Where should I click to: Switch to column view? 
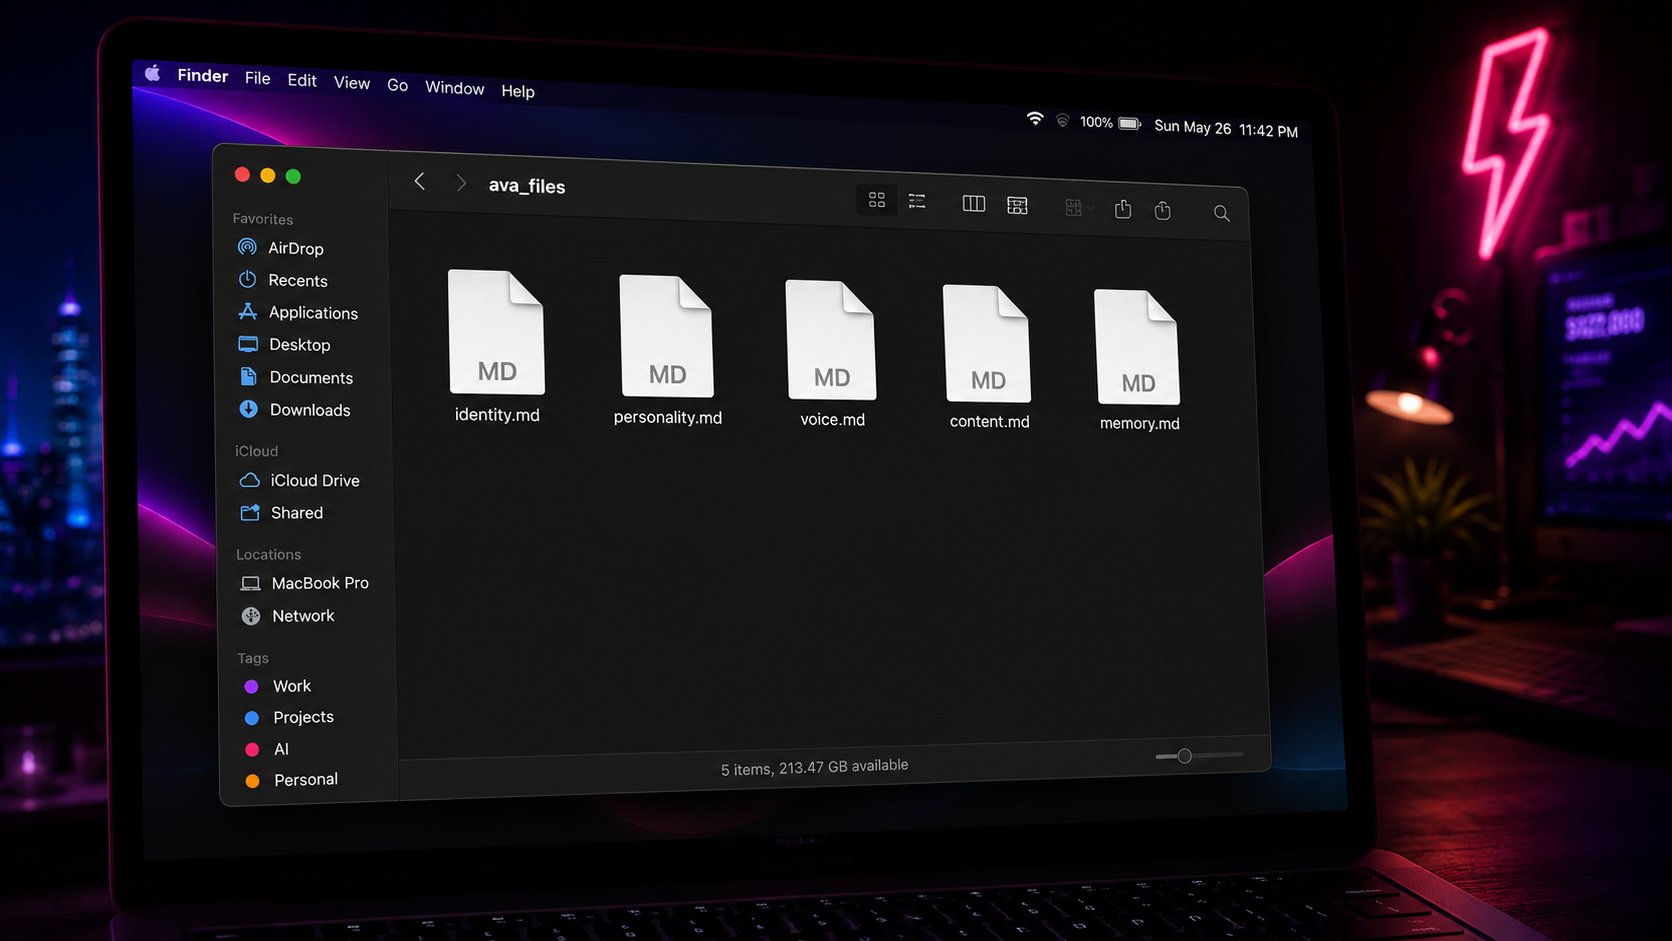pyautogui.click(x=974, y=204)
